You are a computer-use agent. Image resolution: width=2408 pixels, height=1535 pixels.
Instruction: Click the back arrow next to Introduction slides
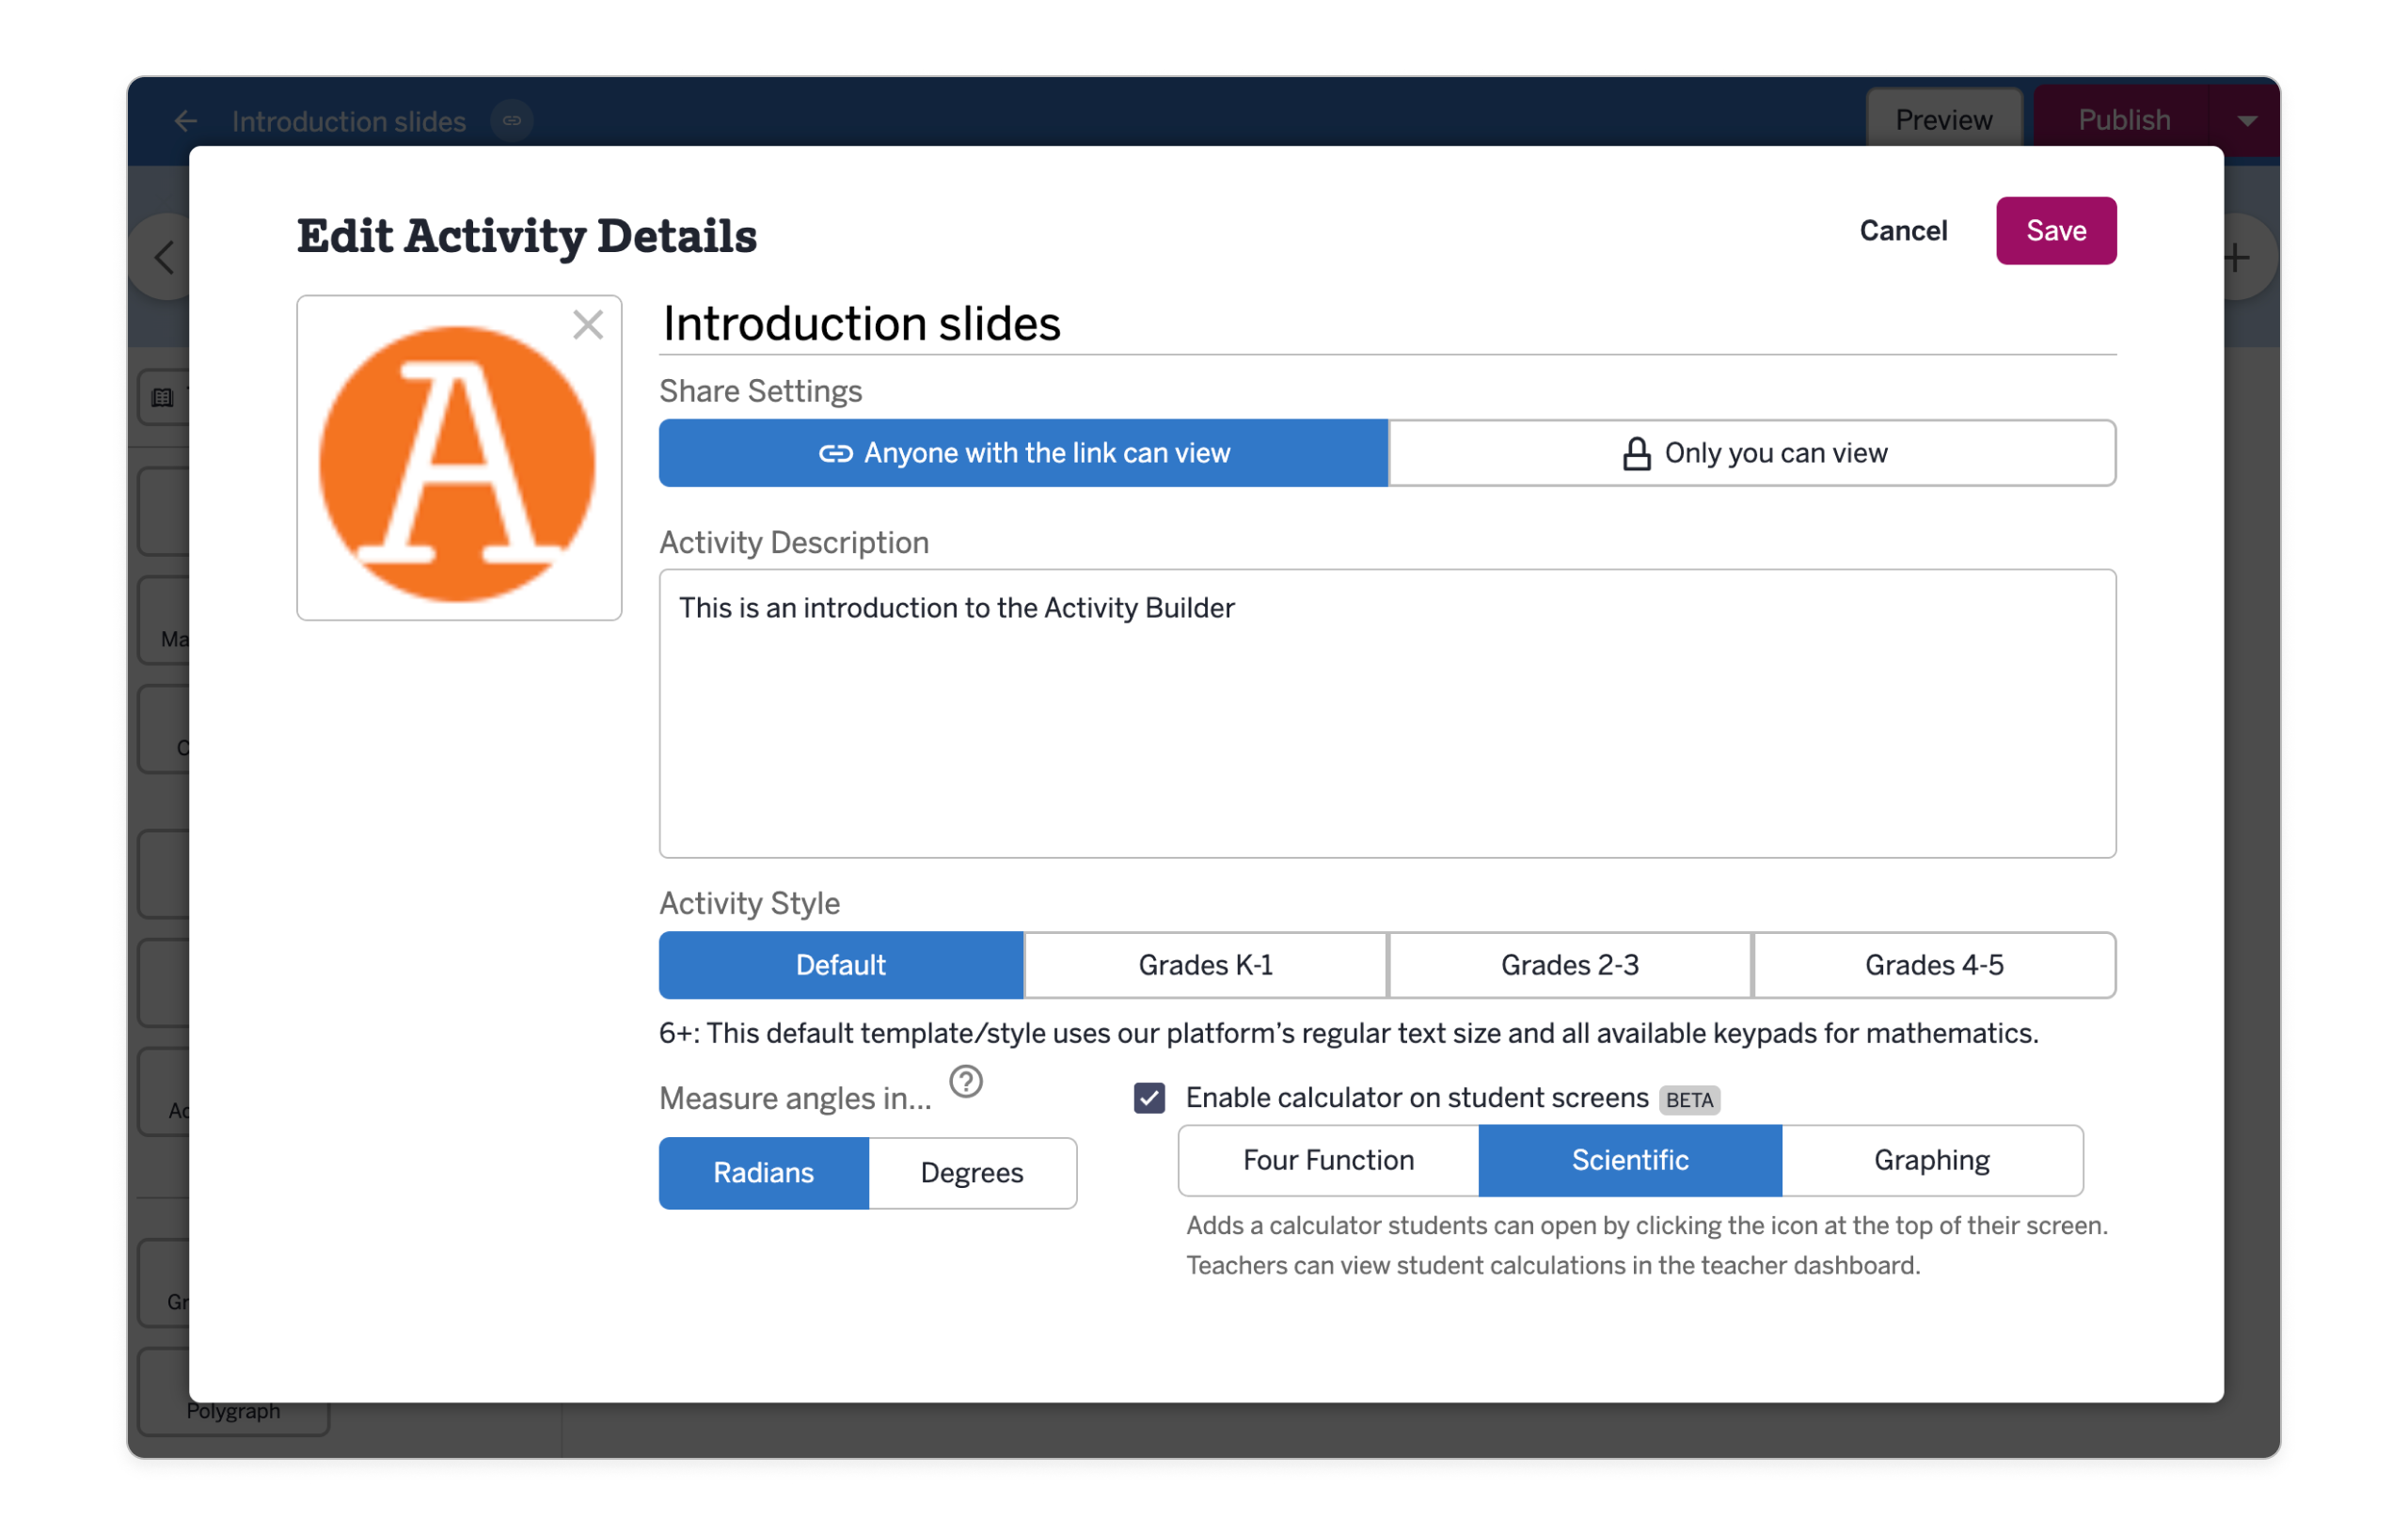click(x=185, y=121)
